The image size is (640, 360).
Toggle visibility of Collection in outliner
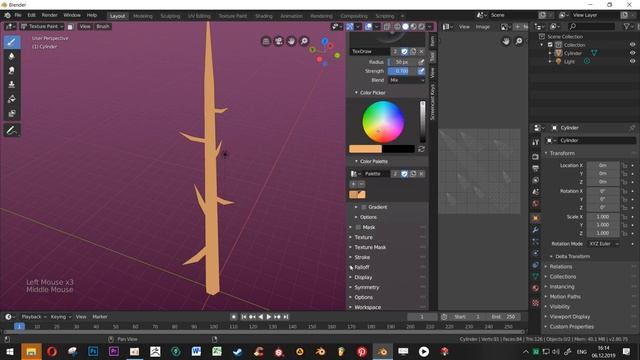point(632,45)
